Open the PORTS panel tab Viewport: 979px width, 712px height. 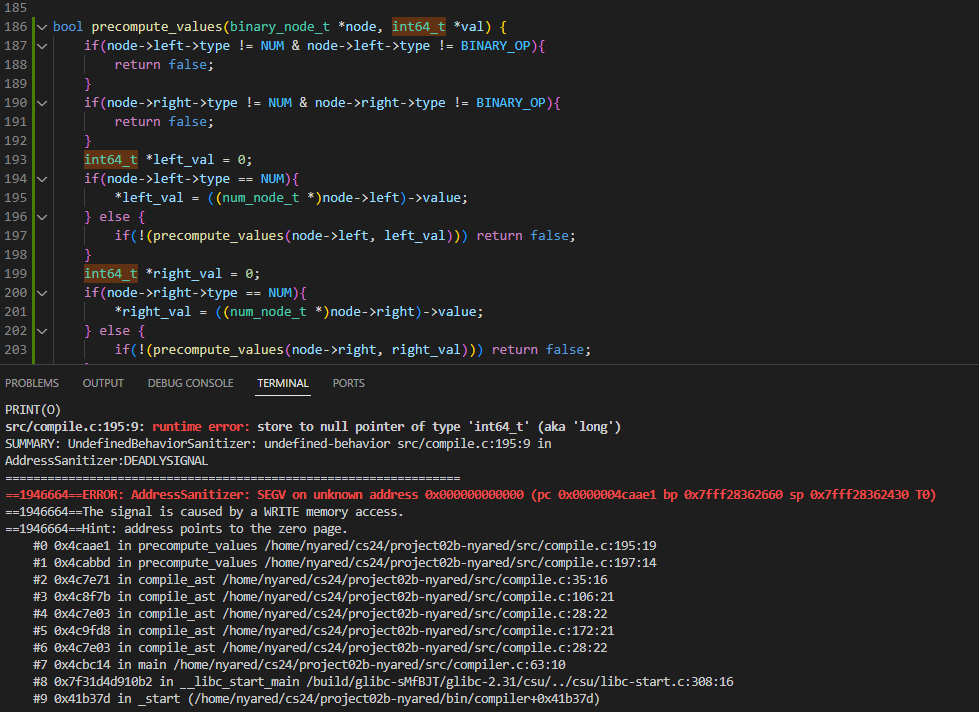(348, 383)
